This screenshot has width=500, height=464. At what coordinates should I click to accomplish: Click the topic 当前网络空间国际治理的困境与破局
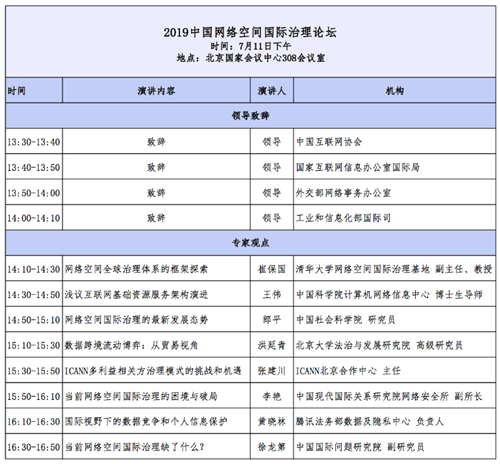pos(141,396)
